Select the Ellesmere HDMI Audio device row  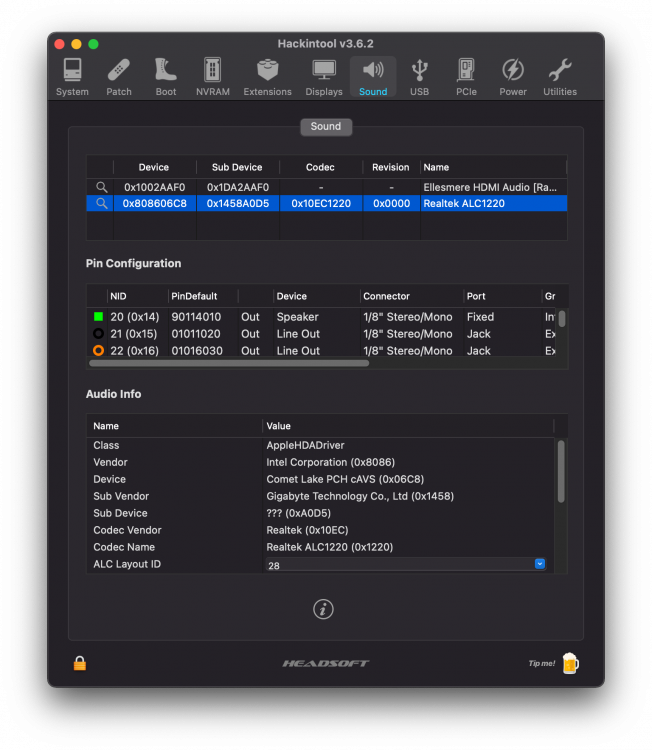[x=327, y=187]
